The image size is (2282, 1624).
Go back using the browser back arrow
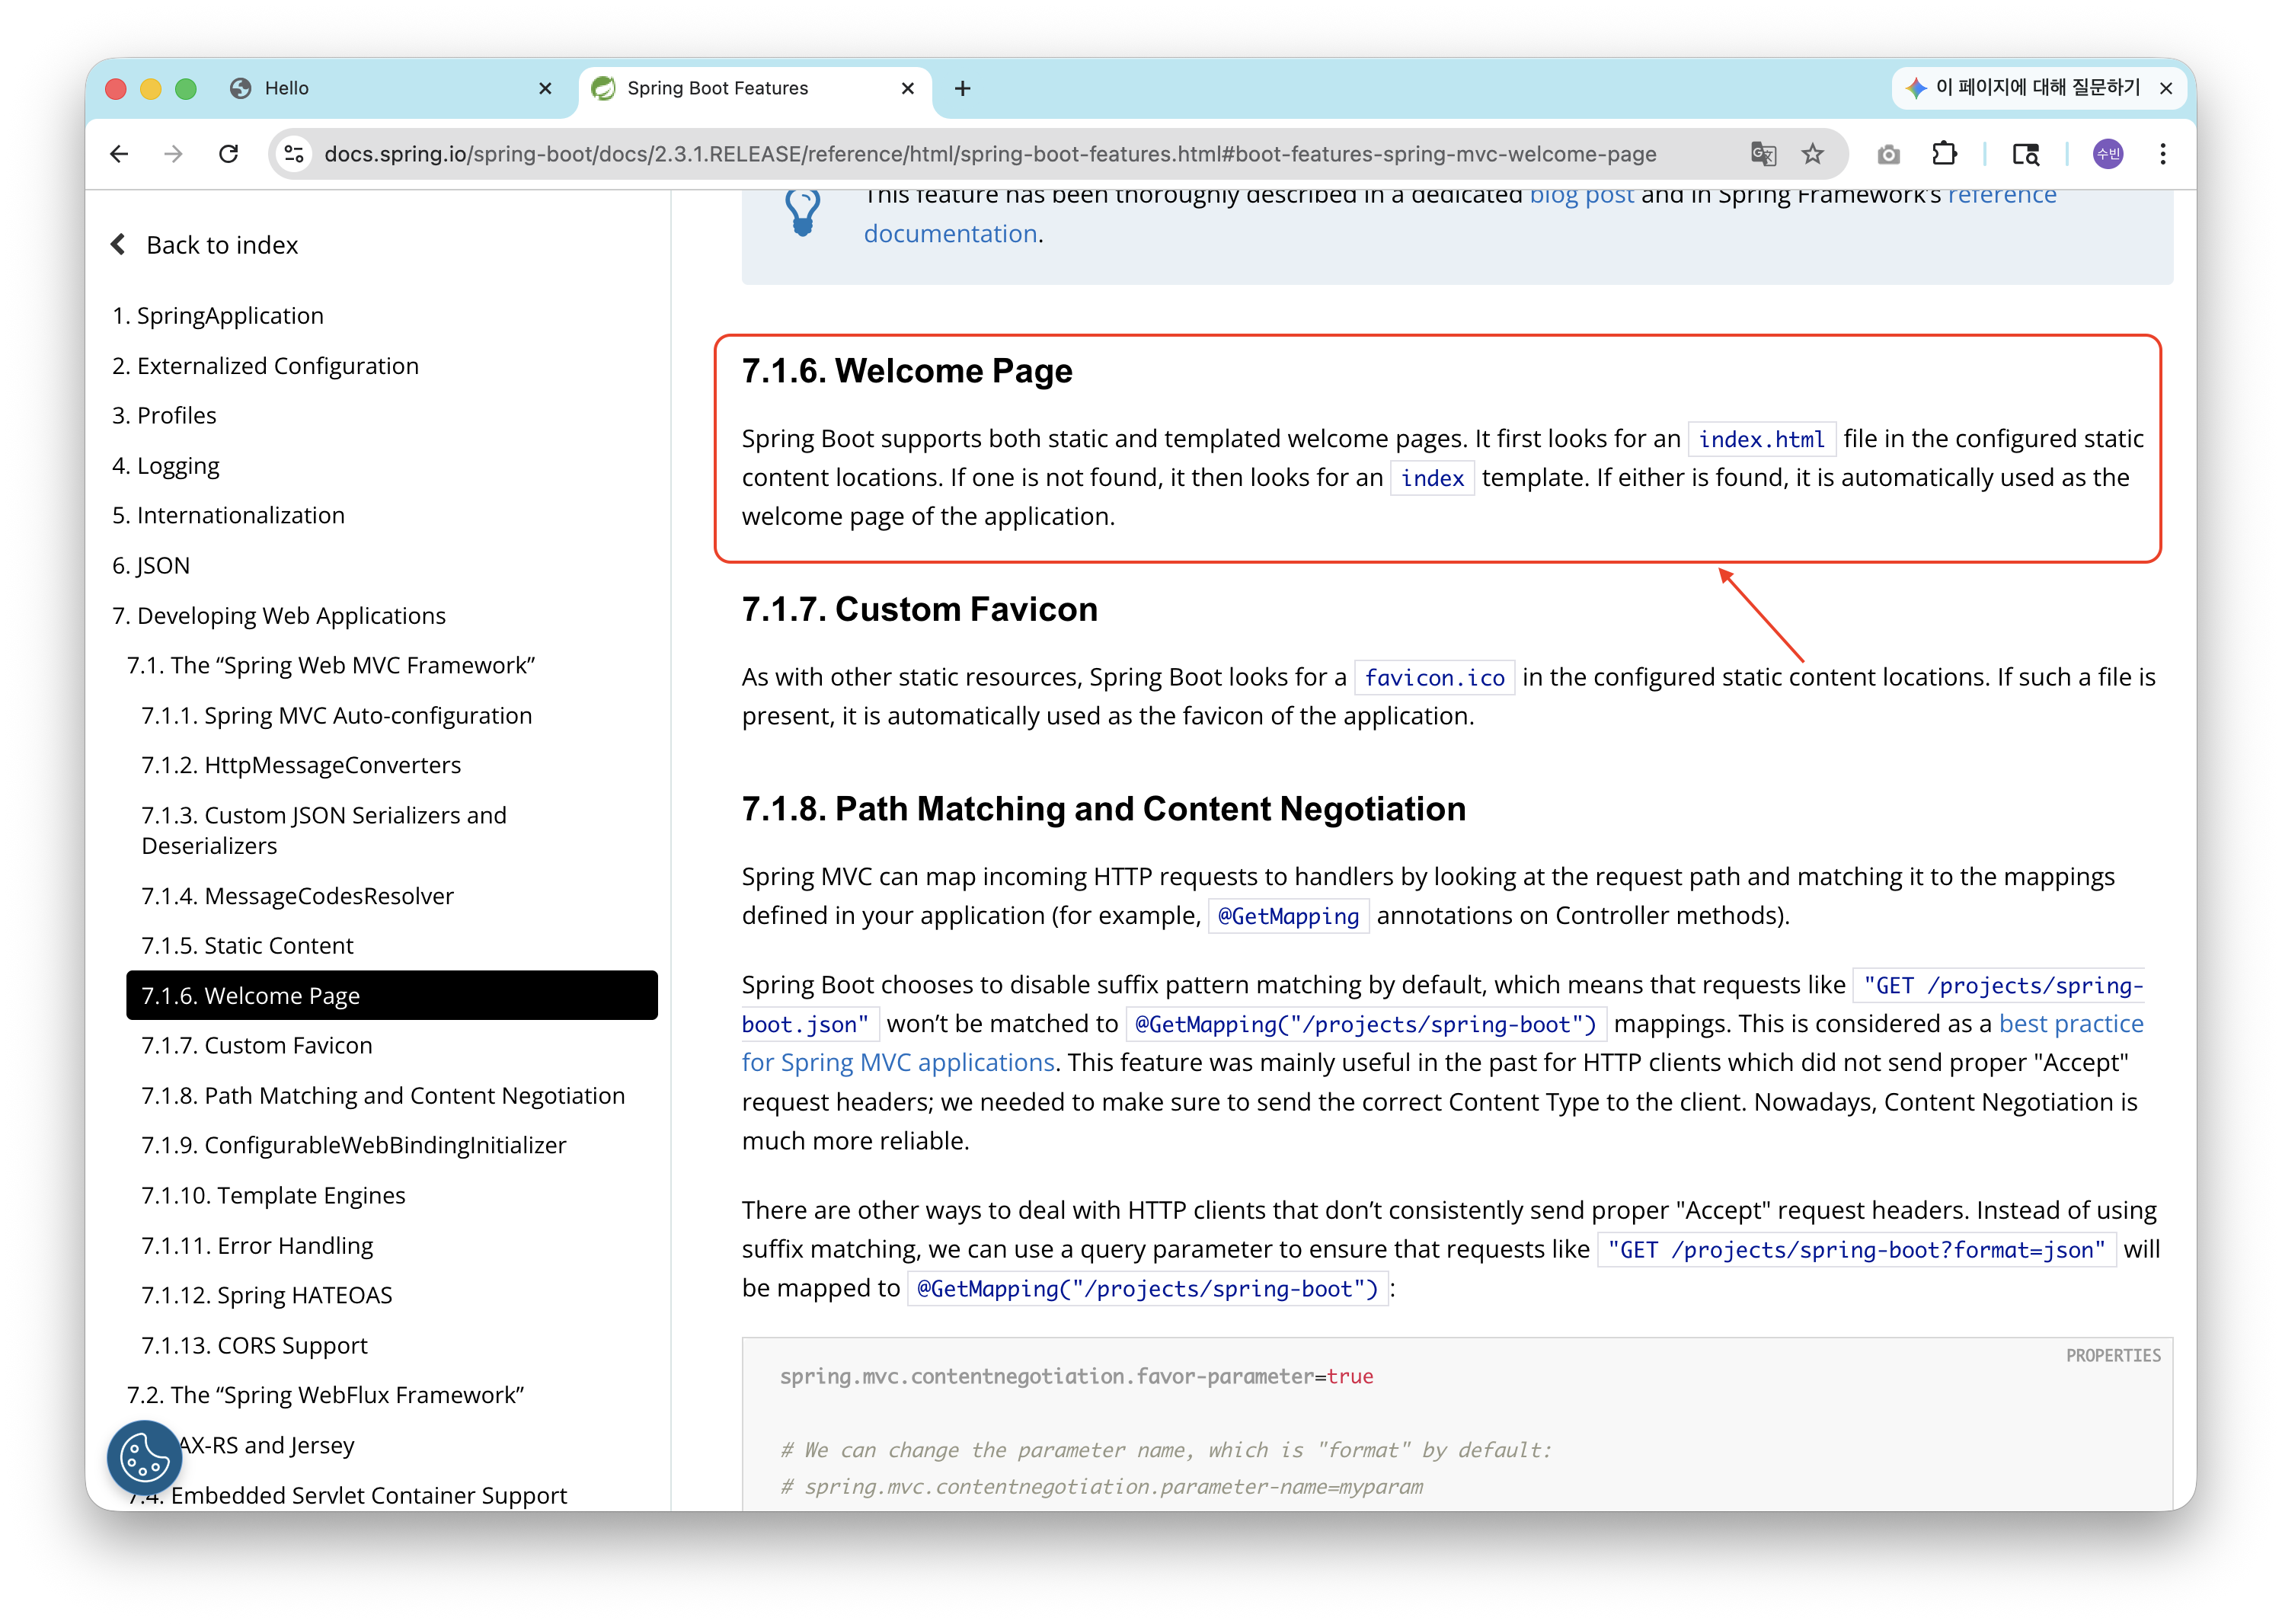pyautogui.click(x=119, y=154)
